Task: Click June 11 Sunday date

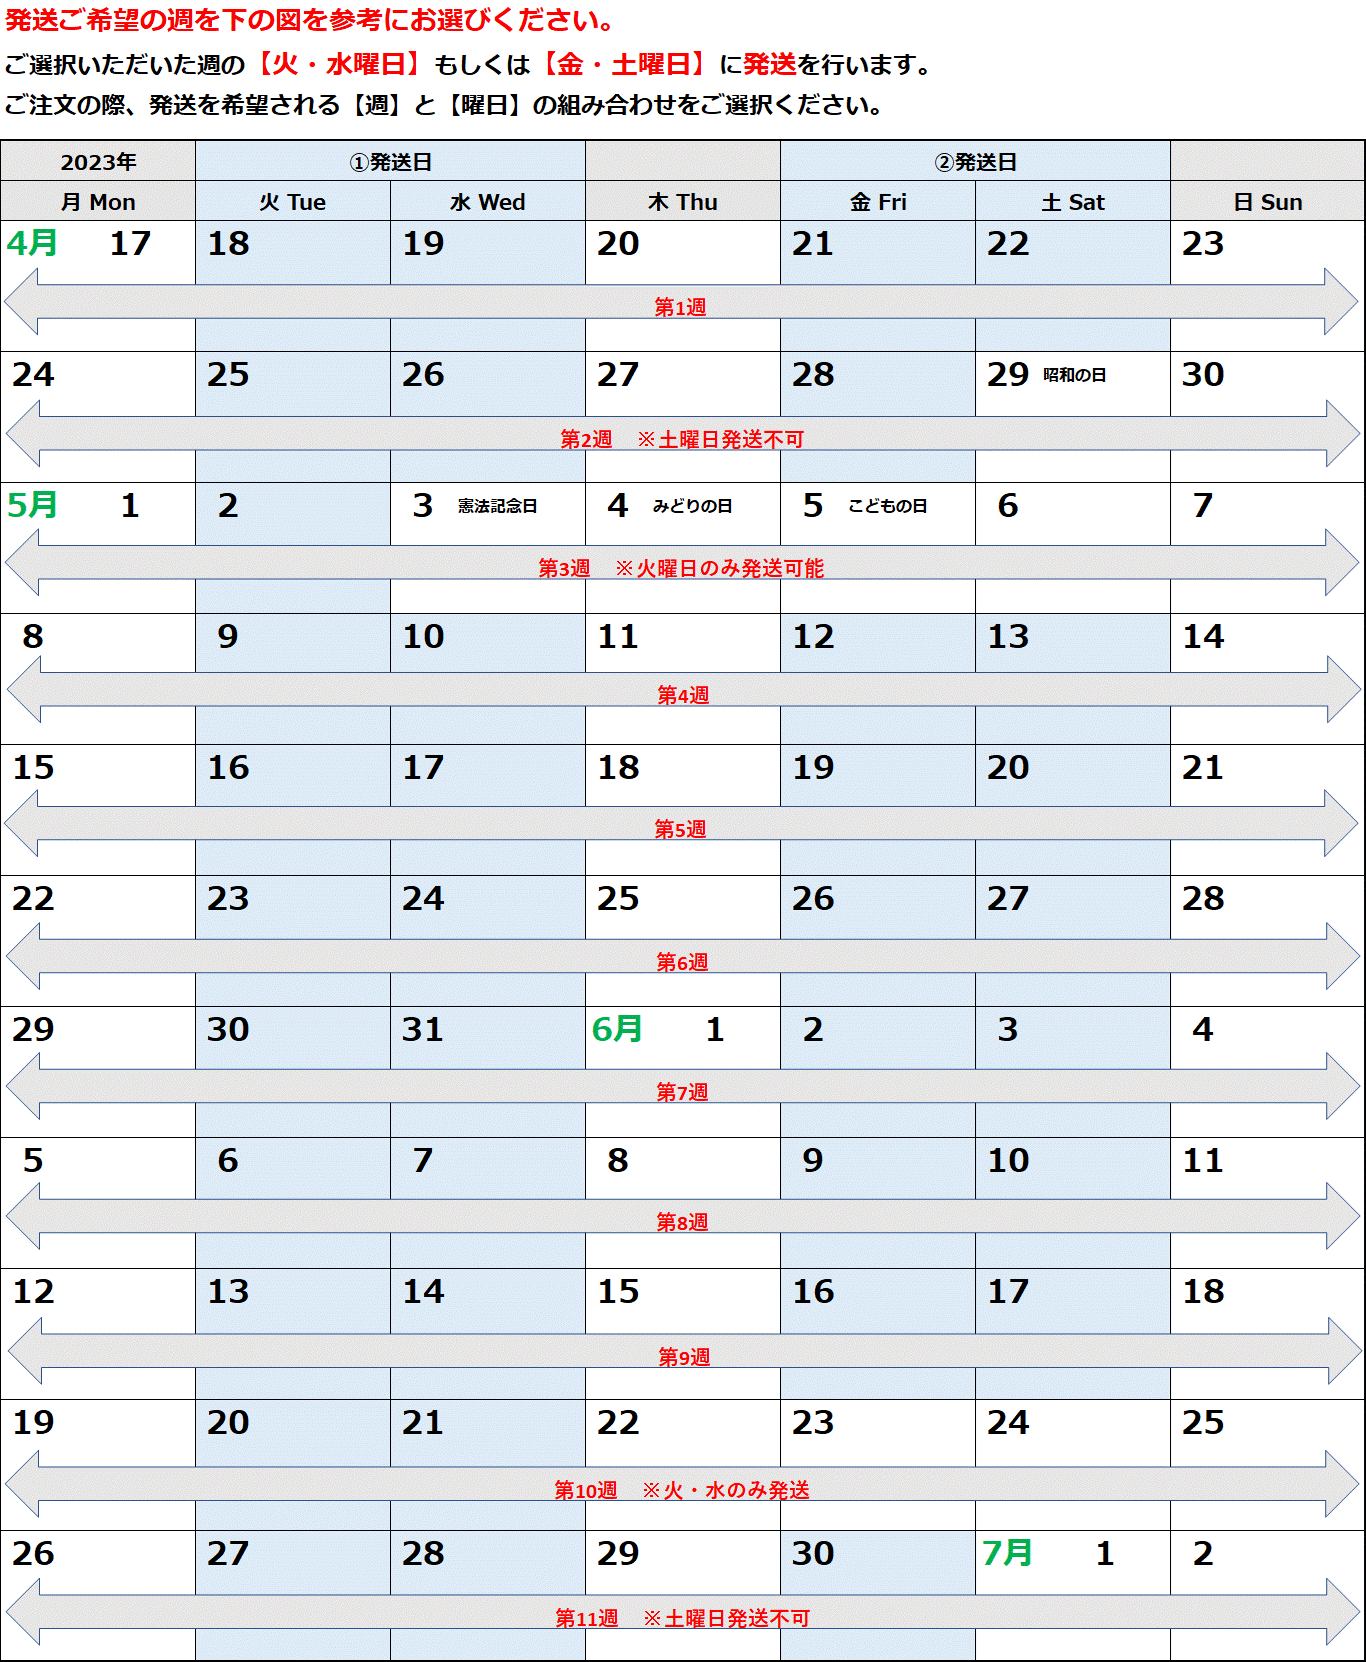Action: click(x=1203, y=1160)
